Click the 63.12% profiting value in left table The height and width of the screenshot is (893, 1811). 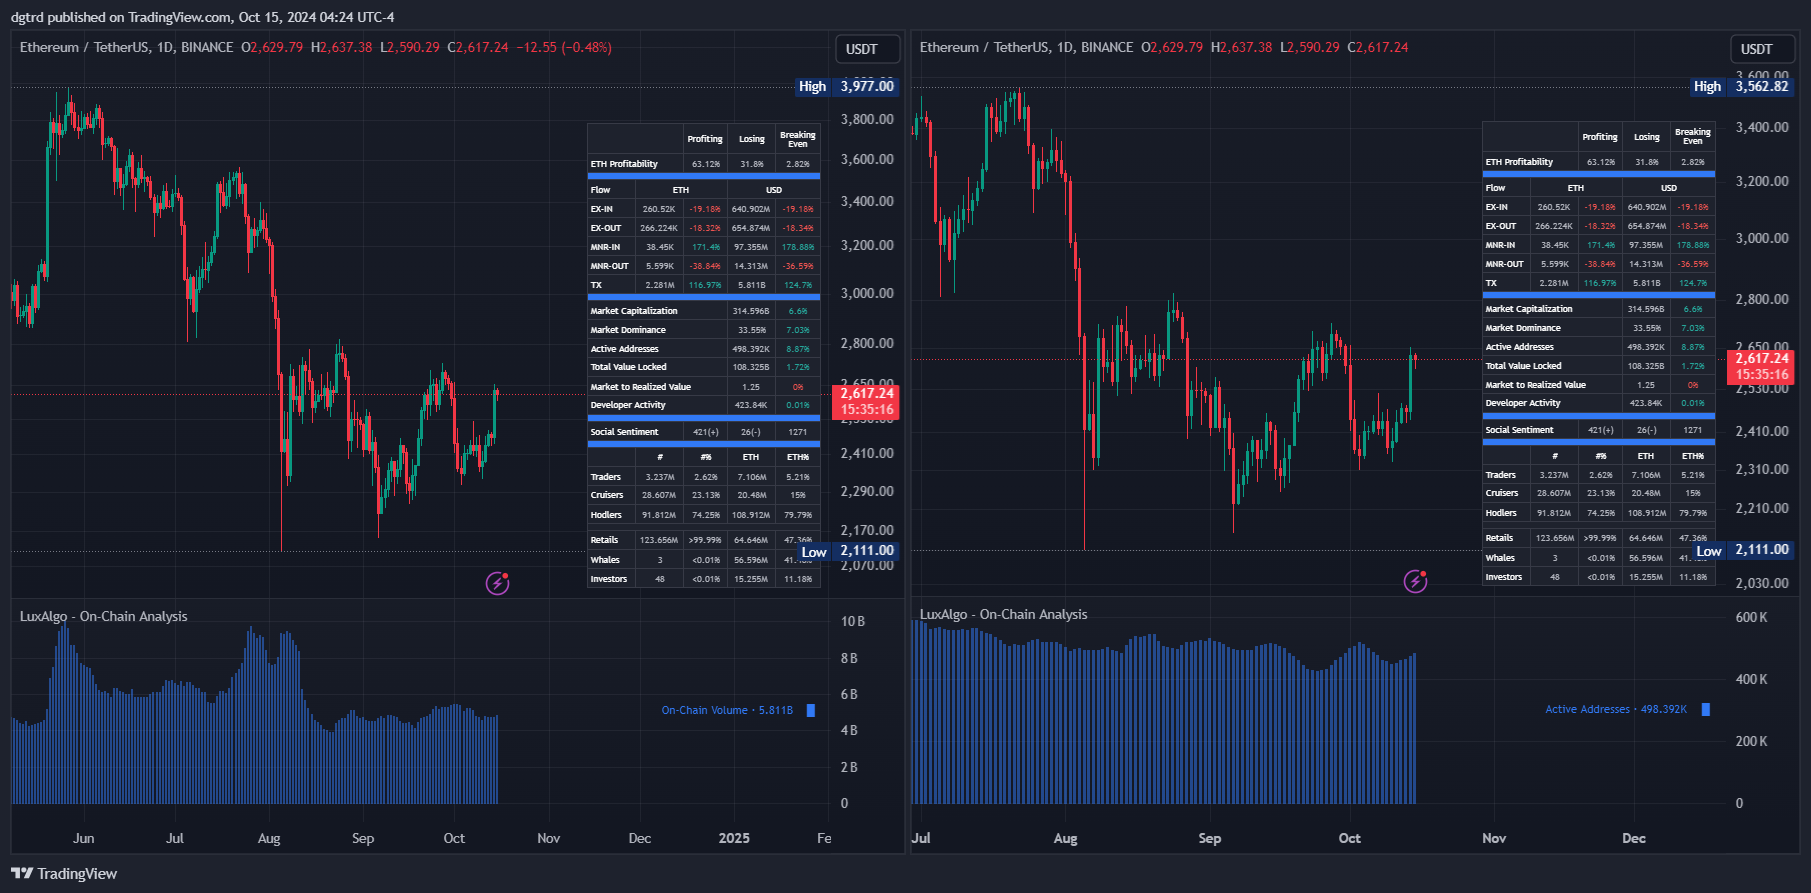click(x=705, y=164)
